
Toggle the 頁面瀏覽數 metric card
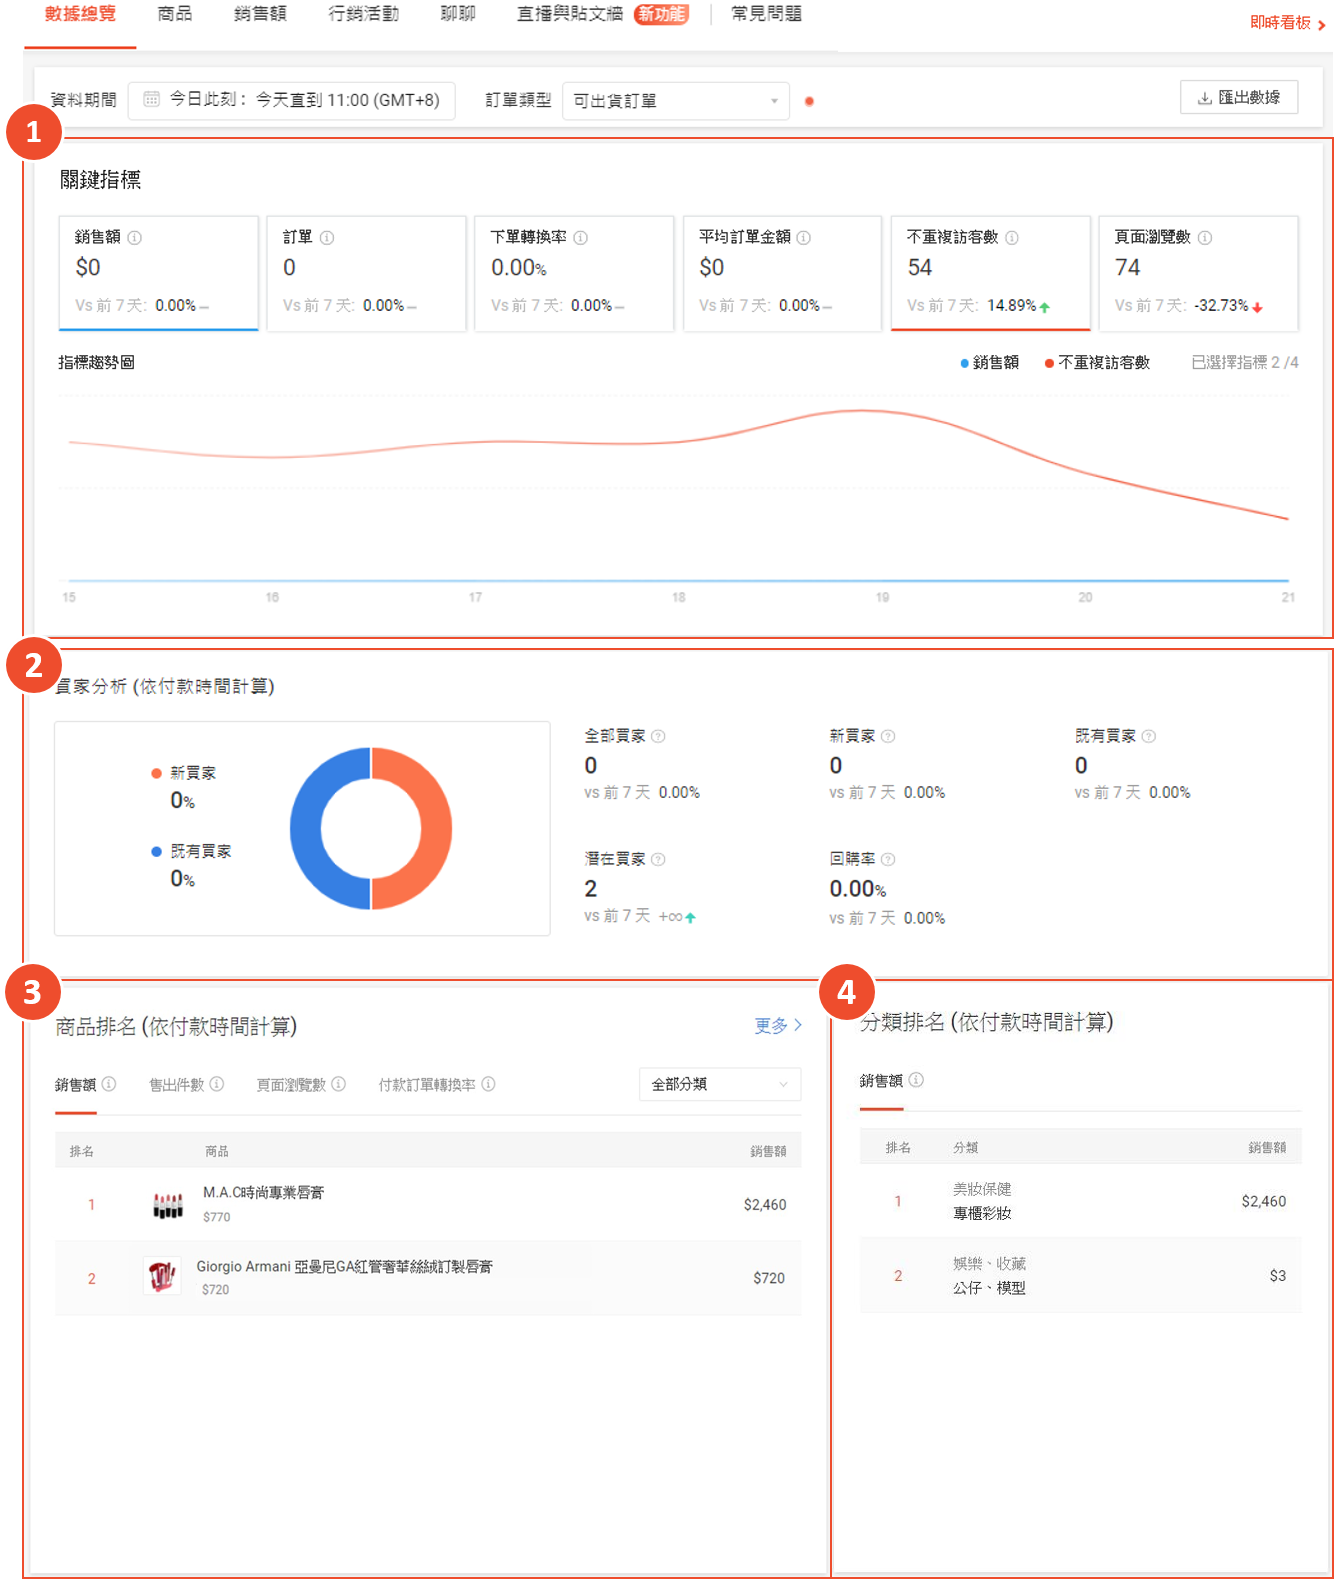click(1197, 272)
